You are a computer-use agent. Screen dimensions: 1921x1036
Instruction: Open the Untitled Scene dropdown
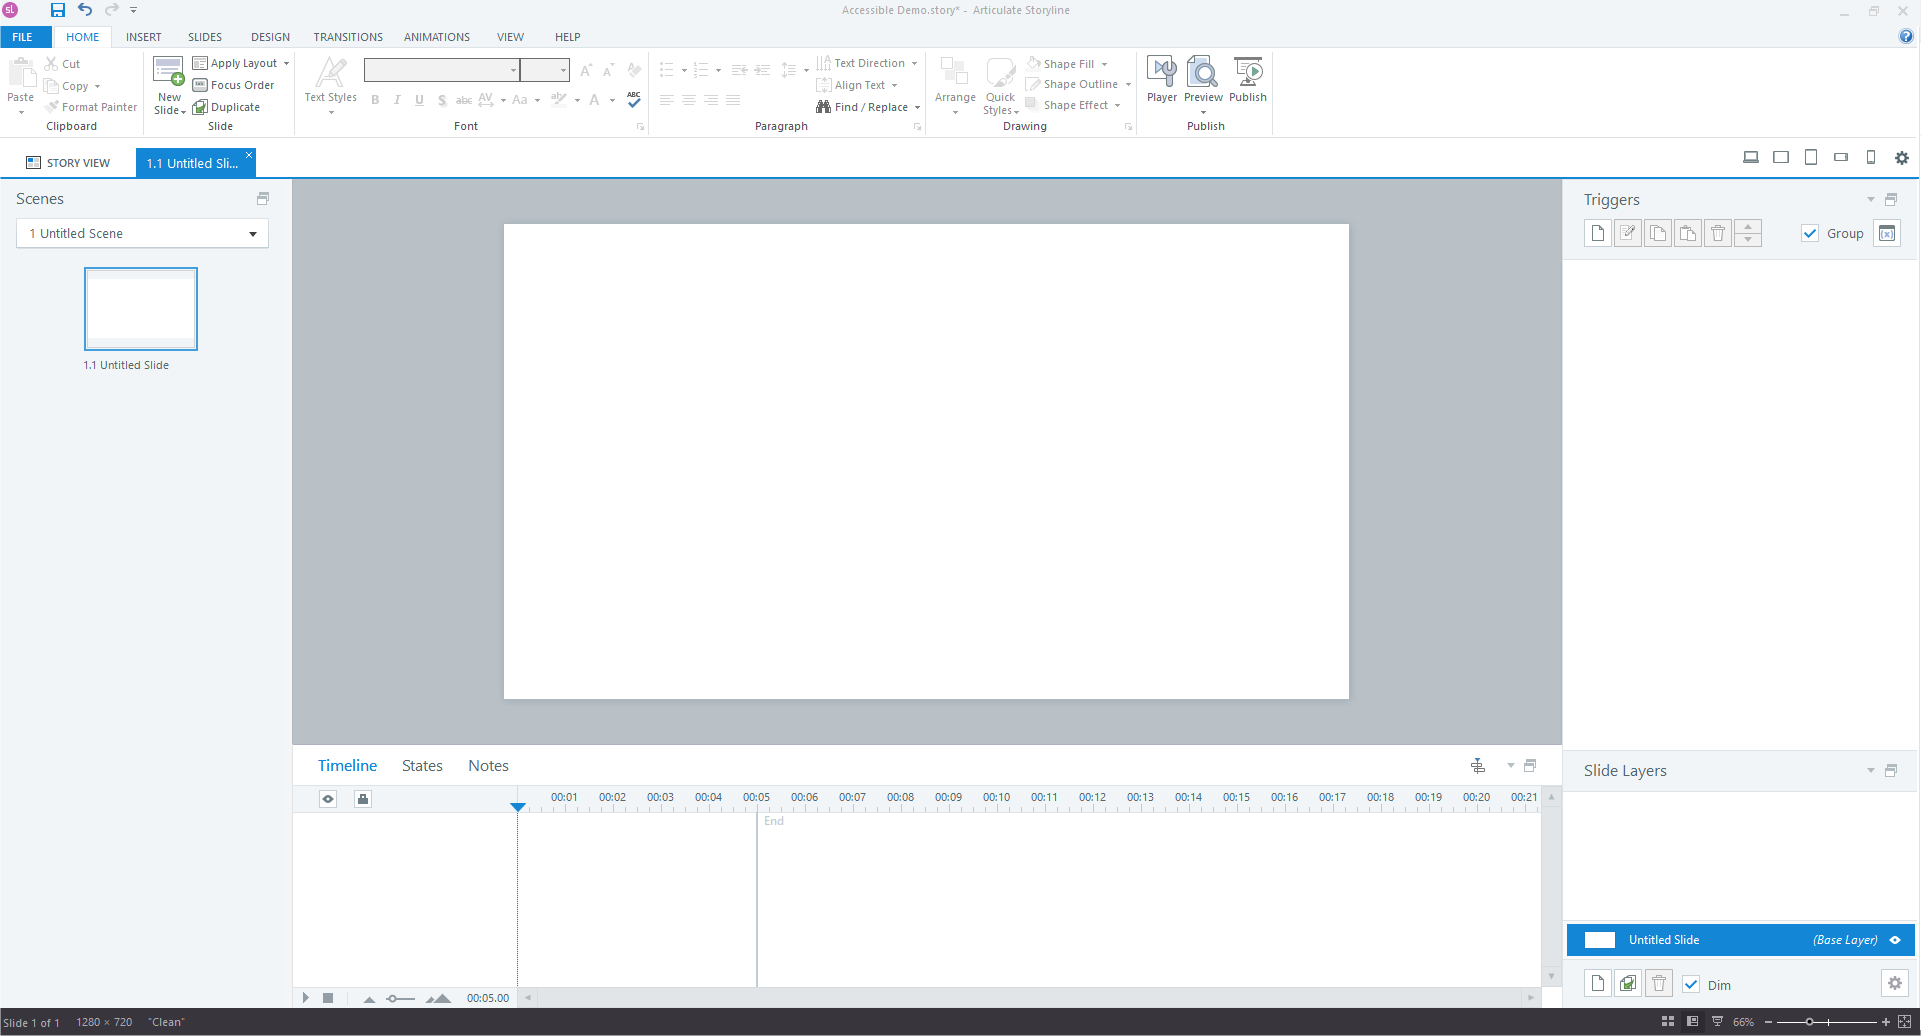point(142,233)
